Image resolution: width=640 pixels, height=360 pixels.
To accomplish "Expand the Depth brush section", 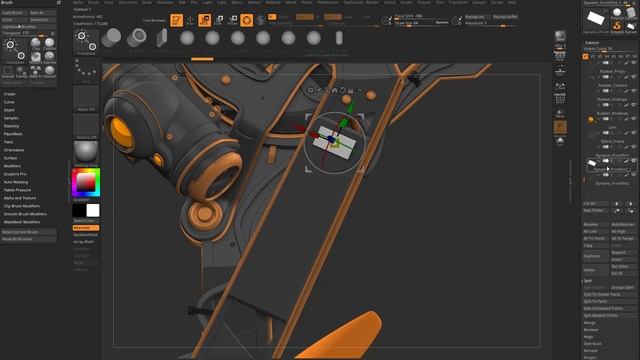I will point(9,110).
